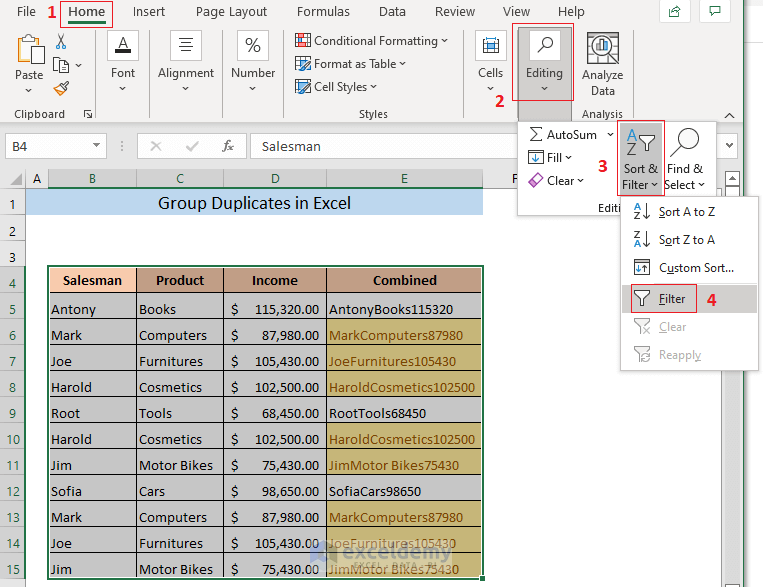
Task: Collapse the ribbon with the chevron
Action: pyautogui.click(x=729, y=115)
